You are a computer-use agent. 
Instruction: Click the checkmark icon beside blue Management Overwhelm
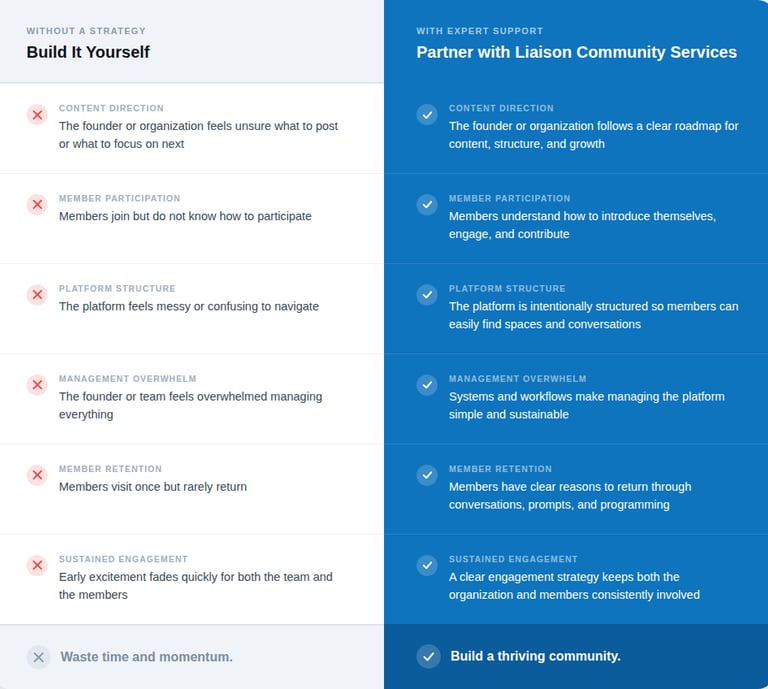pyautogui.click(x=427, y=385)
